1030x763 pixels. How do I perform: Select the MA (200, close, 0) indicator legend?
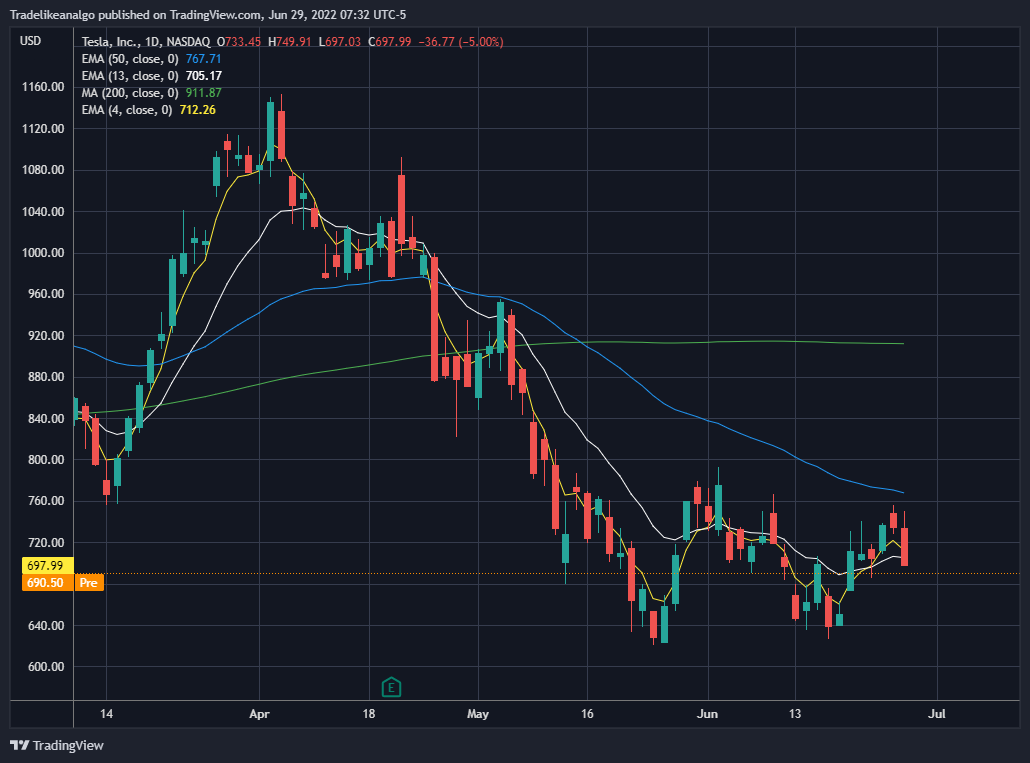130,93
